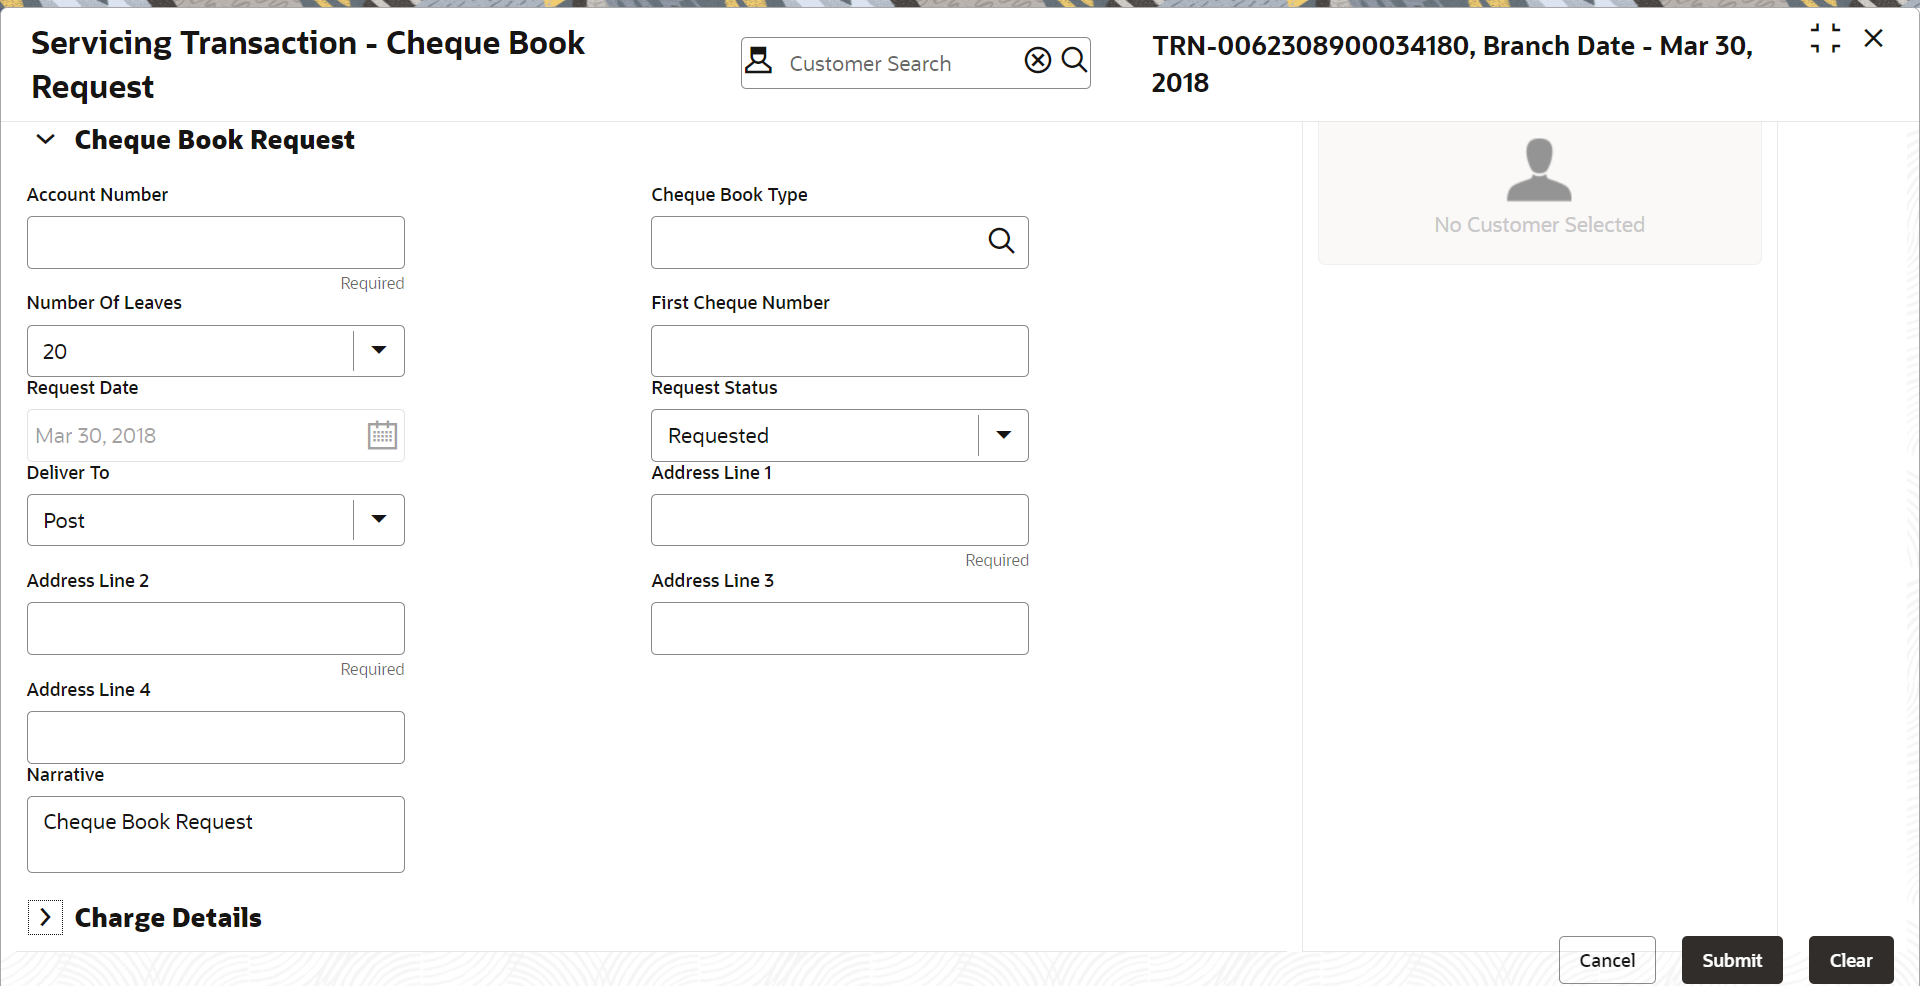Click the Address Line 1 input box
This screenshot has width=1920, height=986.
click(840, 520)
